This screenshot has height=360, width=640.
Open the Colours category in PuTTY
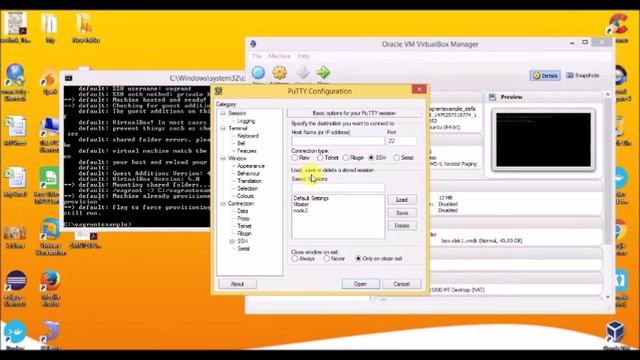245,196
